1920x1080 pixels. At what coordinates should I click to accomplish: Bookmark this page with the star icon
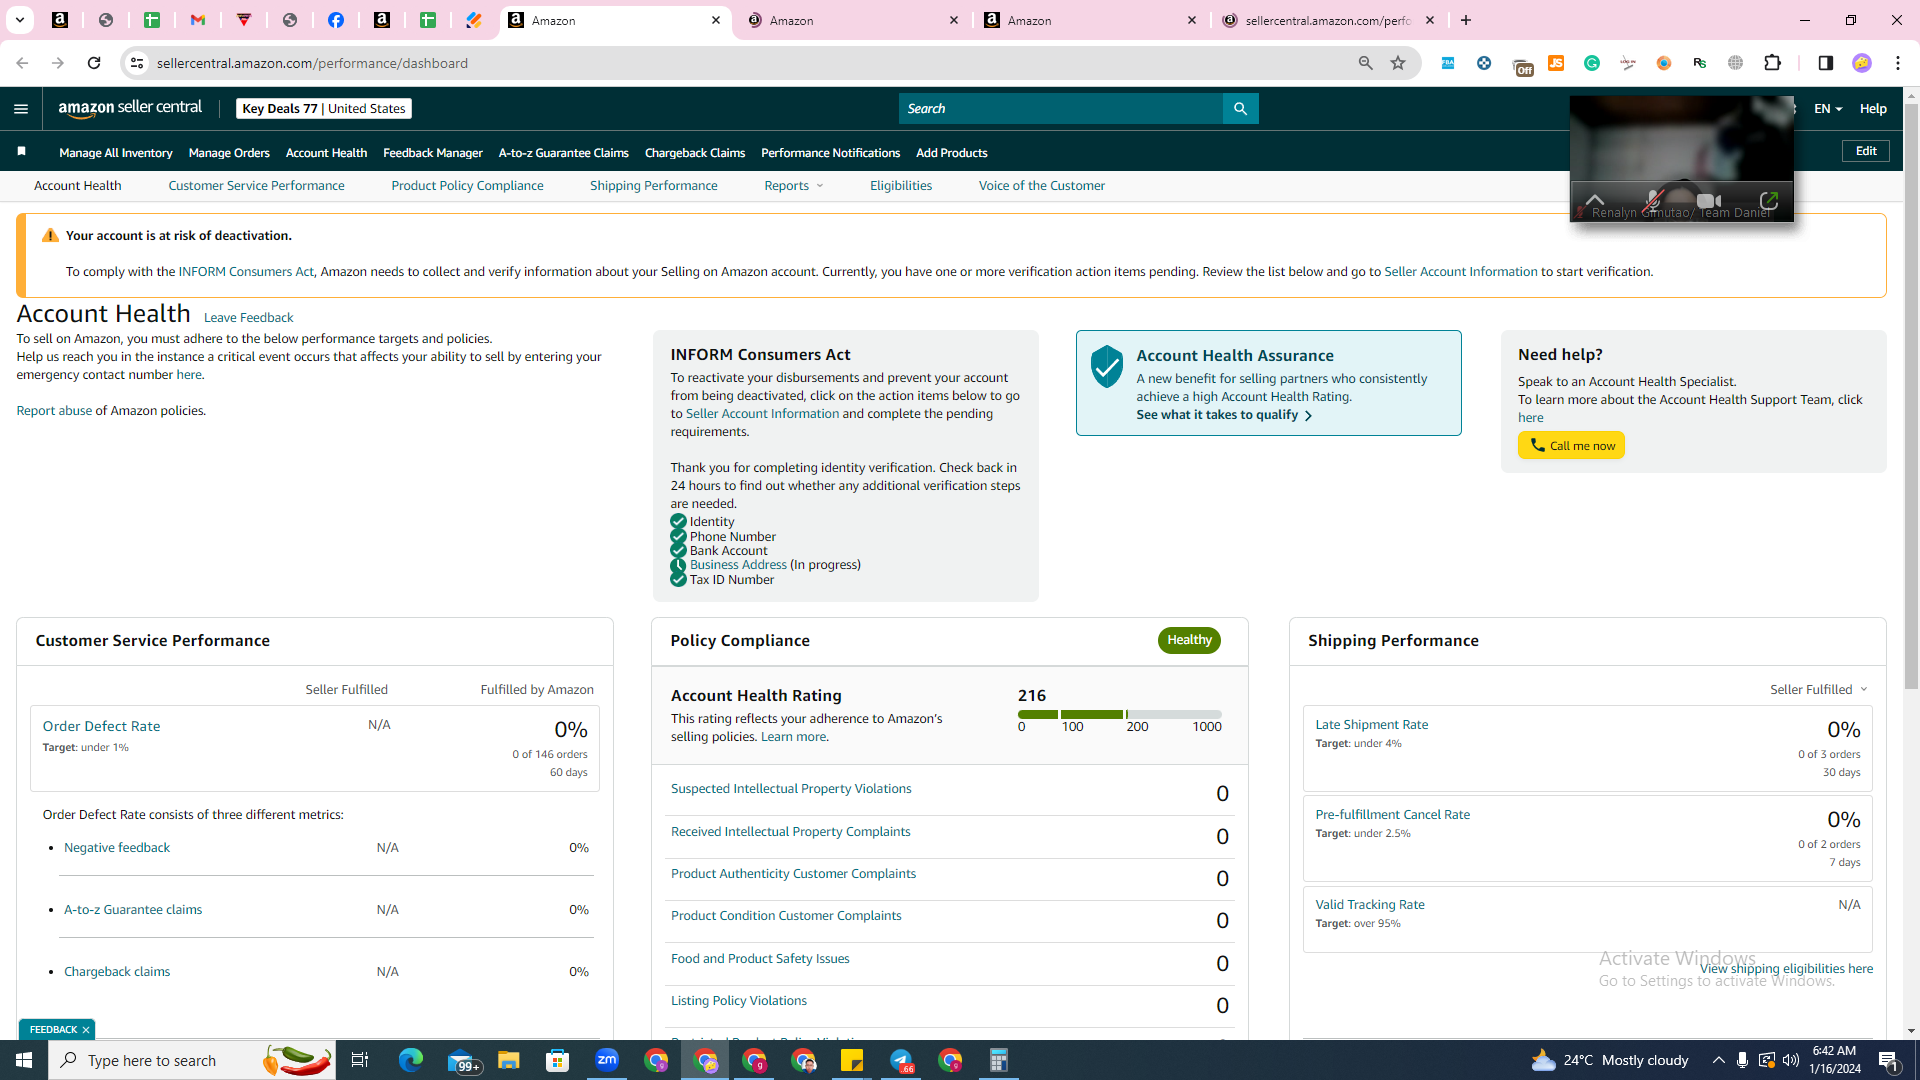coord(1398,63)
